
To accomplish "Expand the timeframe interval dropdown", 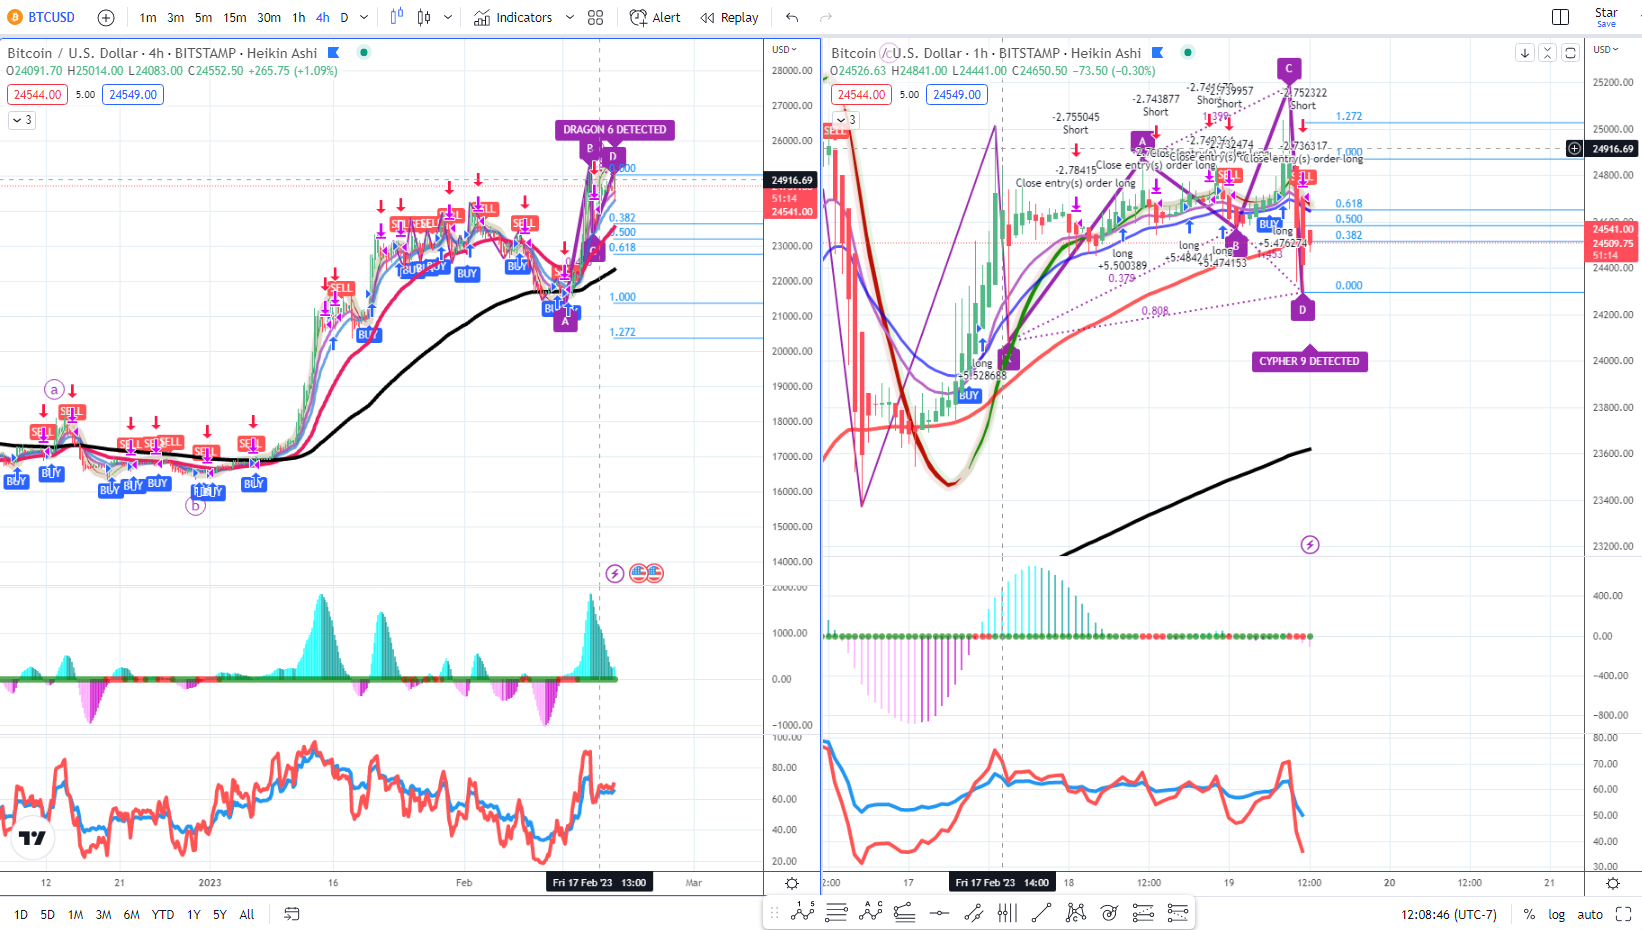I will [364, 17].
